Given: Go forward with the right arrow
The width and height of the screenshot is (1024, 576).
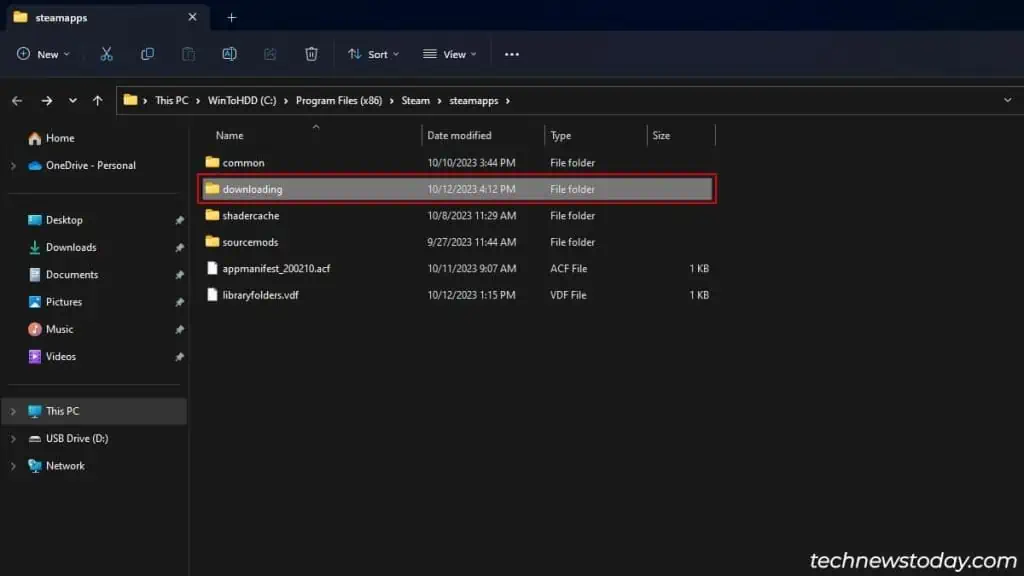Looking at the screenshot, I should click(x=46, y=101).
